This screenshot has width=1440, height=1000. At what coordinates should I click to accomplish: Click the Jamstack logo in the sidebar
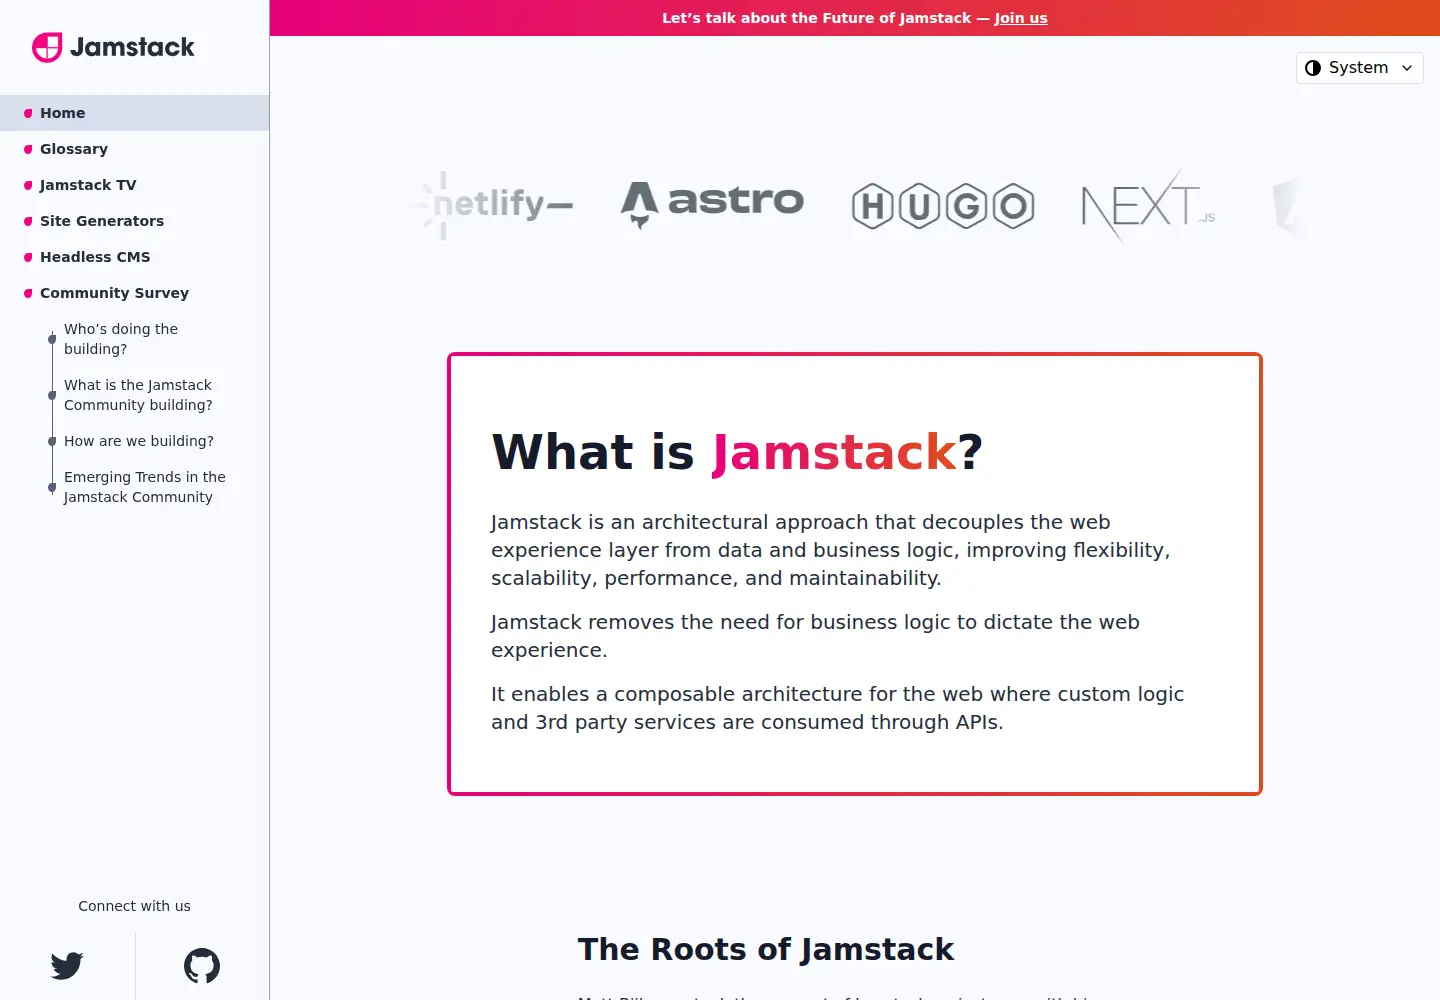113,47
